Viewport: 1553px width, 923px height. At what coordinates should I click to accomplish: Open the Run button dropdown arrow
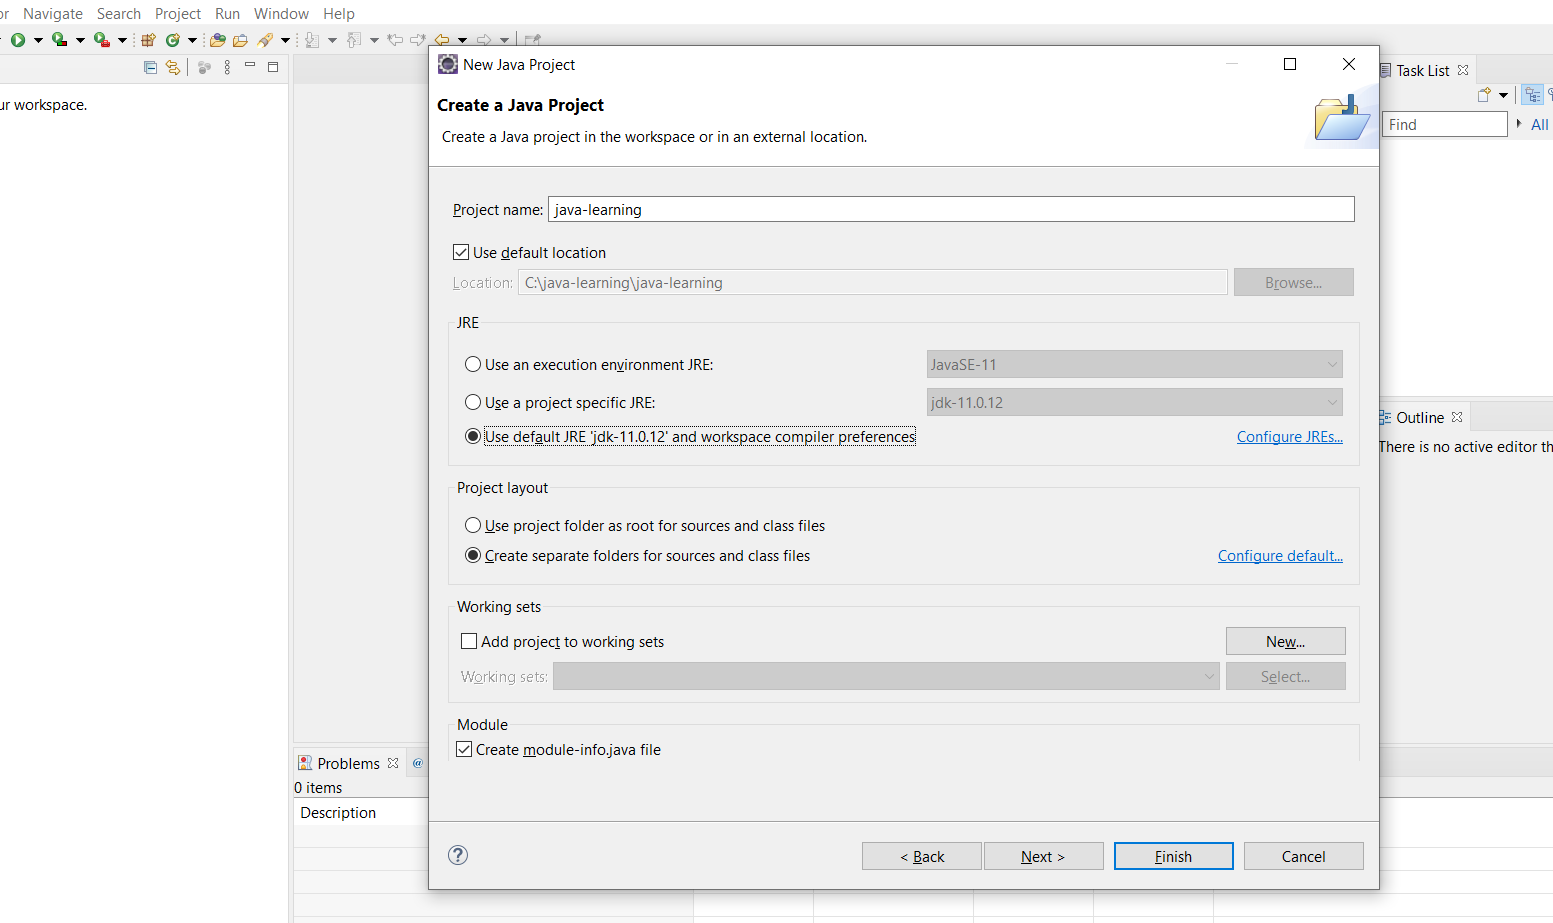pos(38,40)
